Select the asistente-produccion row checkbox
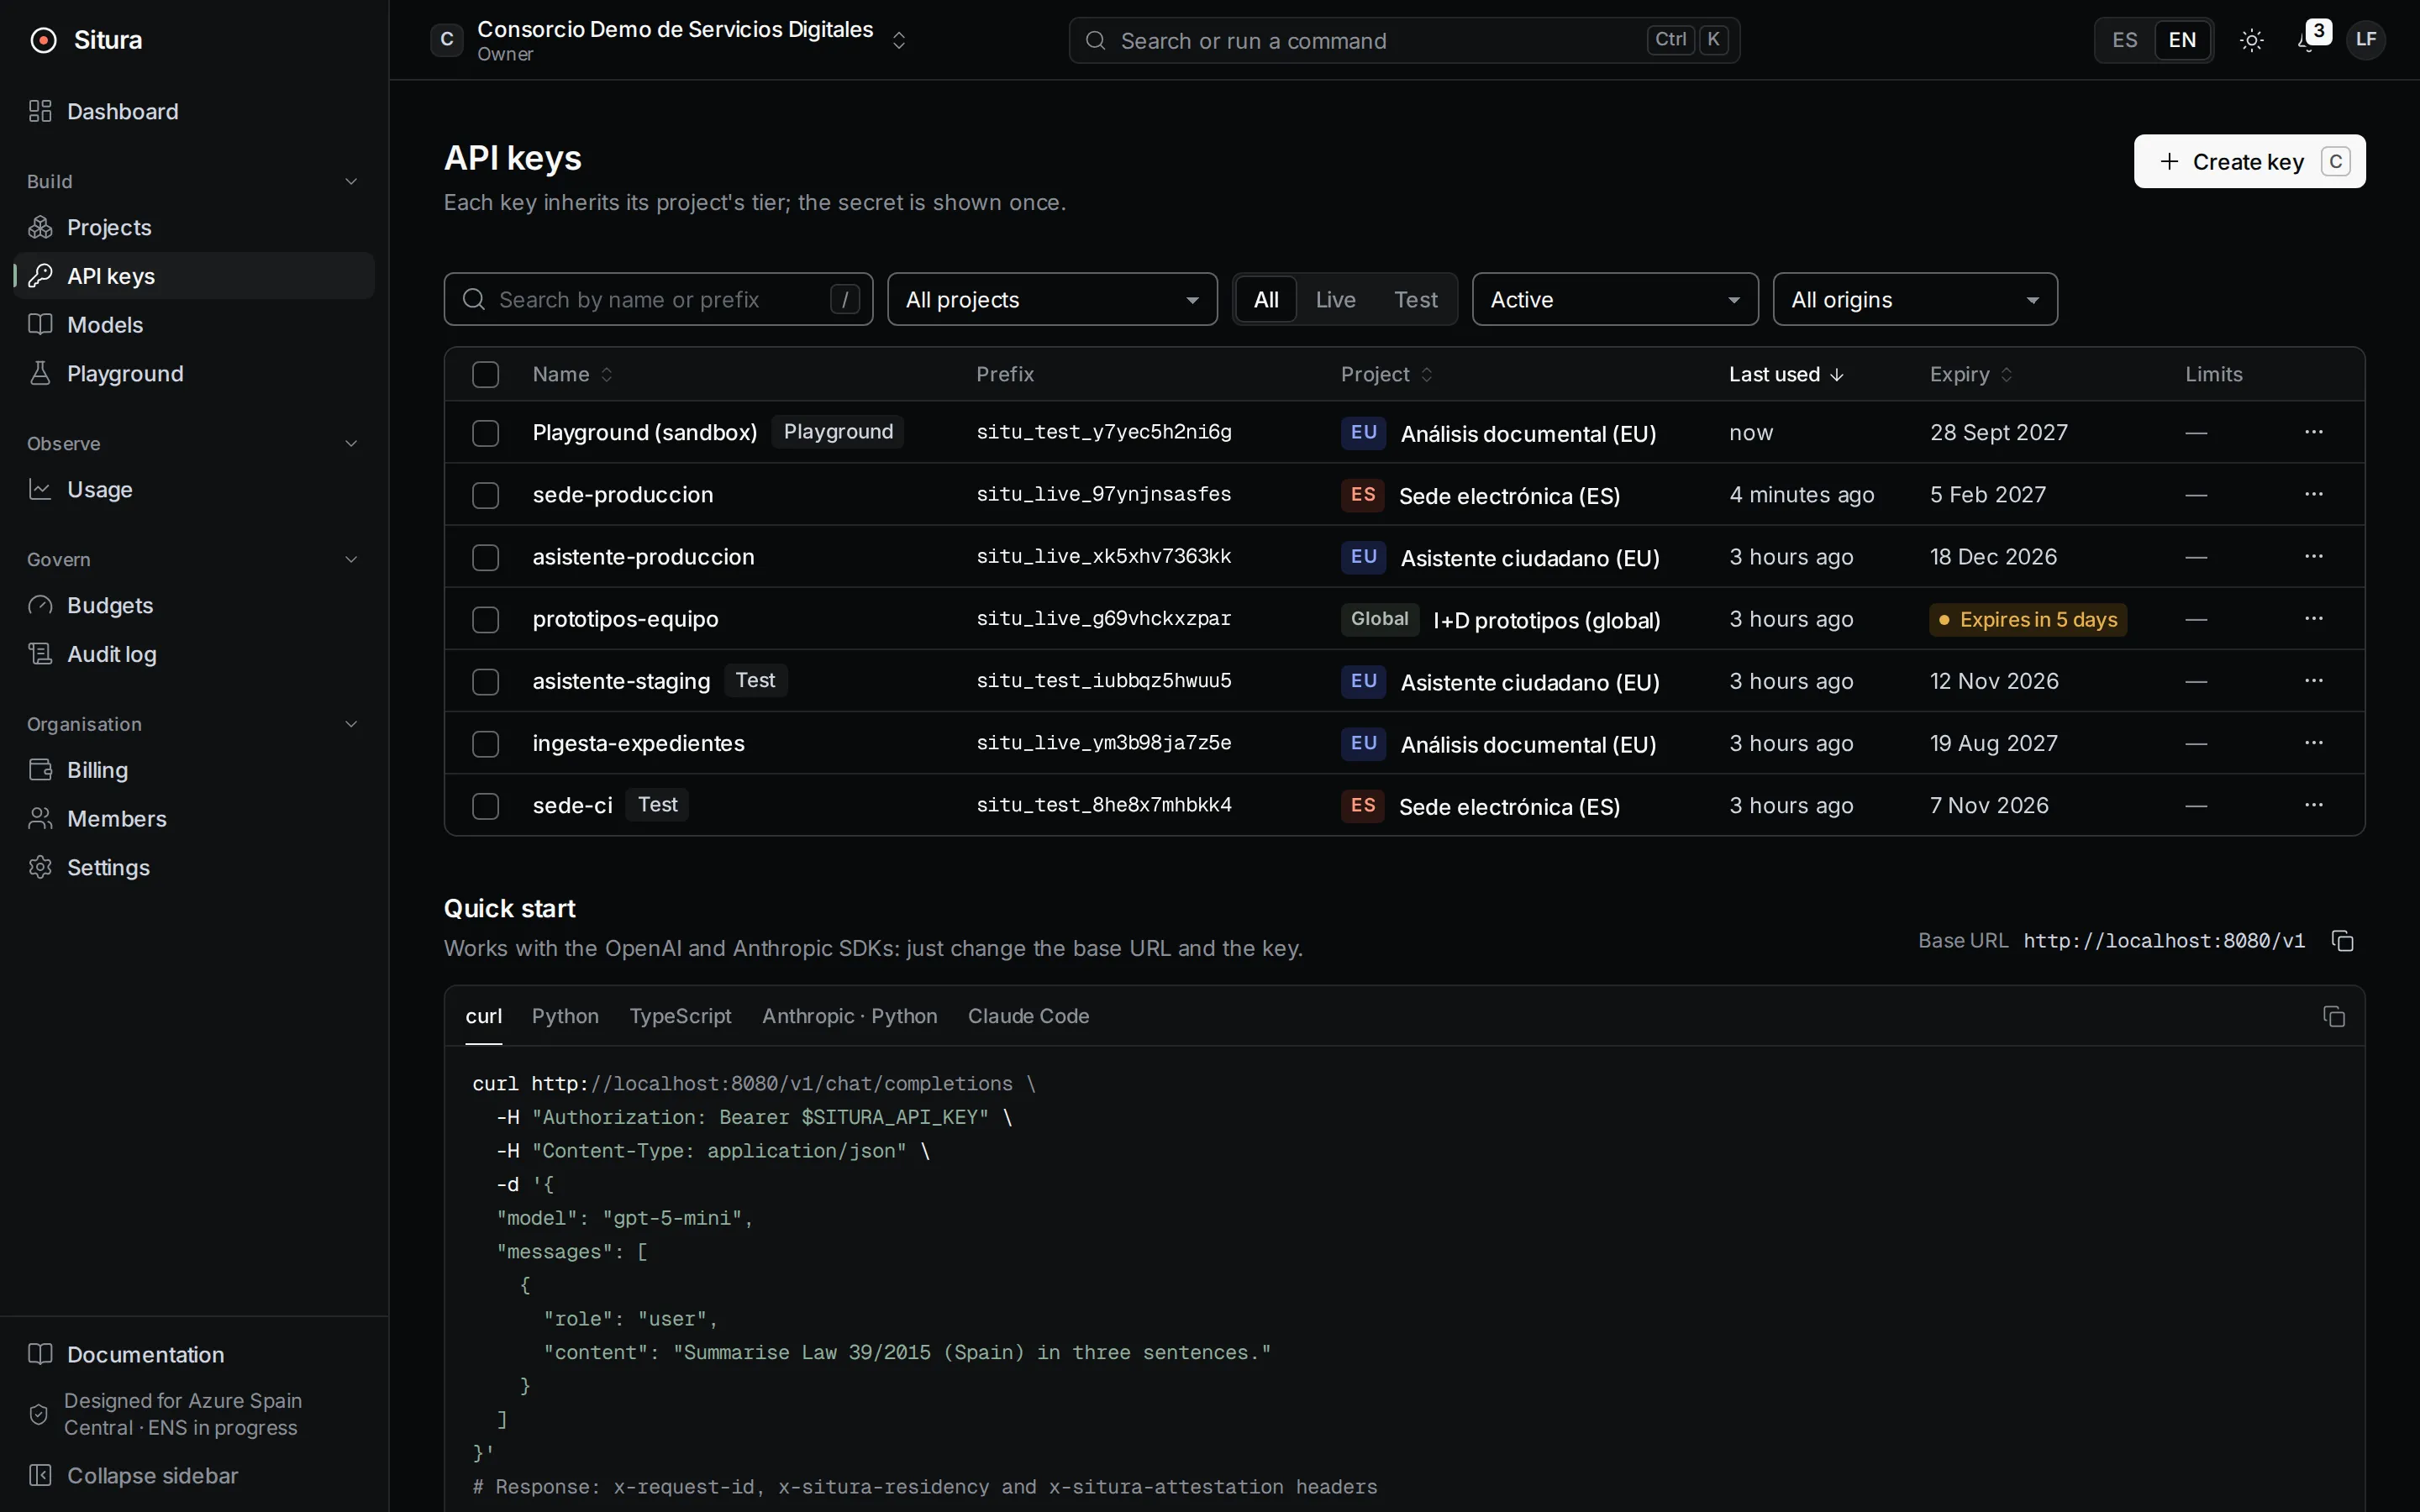This screenshot has width=2420, height=1512. tap(485, 557)
